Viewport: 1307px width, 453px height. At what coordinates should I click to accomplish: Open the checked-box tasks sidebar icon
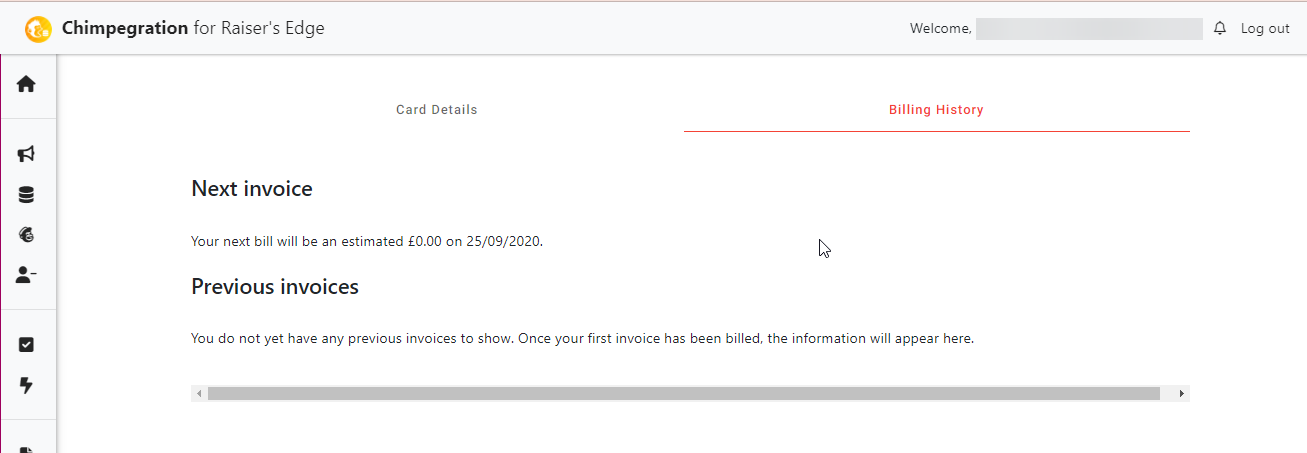pos(26,345)
